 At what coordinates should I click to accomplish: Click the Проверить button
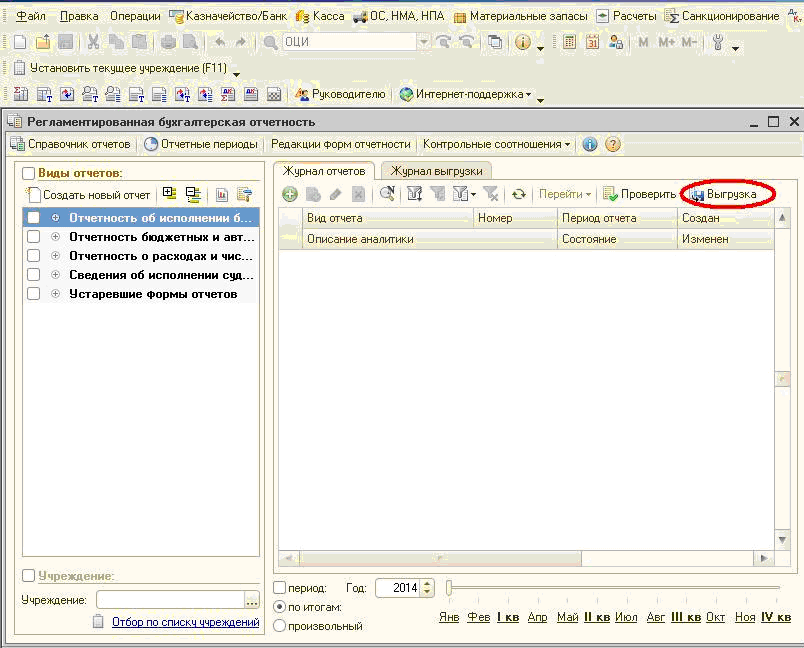tap(639, 194)
